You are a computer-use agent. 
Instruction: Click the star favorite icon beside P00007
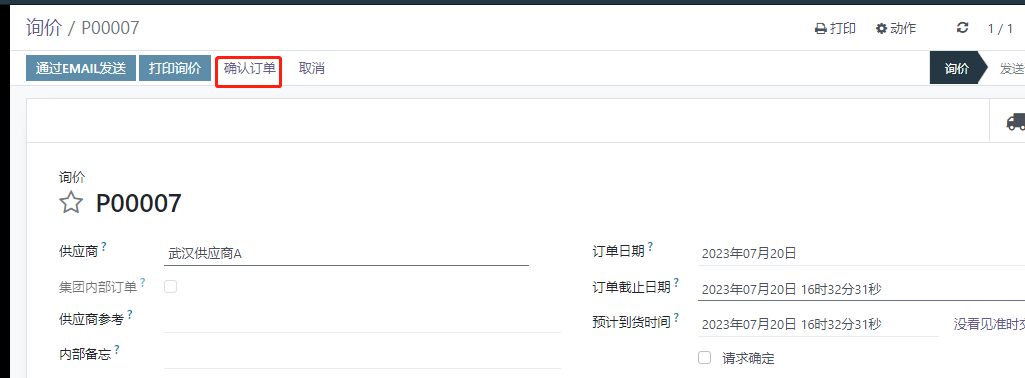point(71,203)
